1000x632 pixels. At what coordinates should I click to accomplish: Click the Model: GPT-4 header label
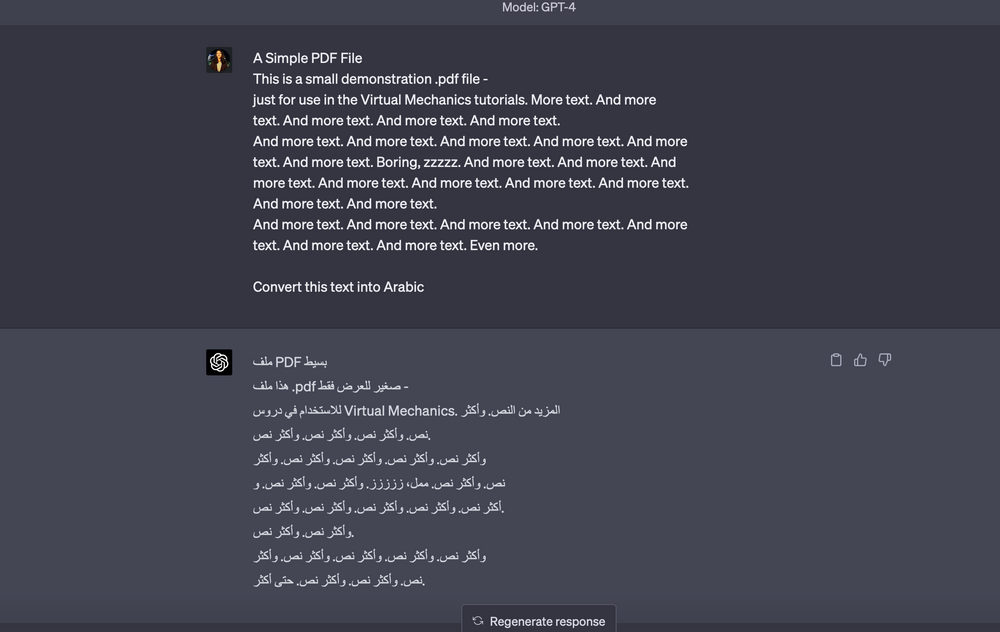[x=538, y=7]
